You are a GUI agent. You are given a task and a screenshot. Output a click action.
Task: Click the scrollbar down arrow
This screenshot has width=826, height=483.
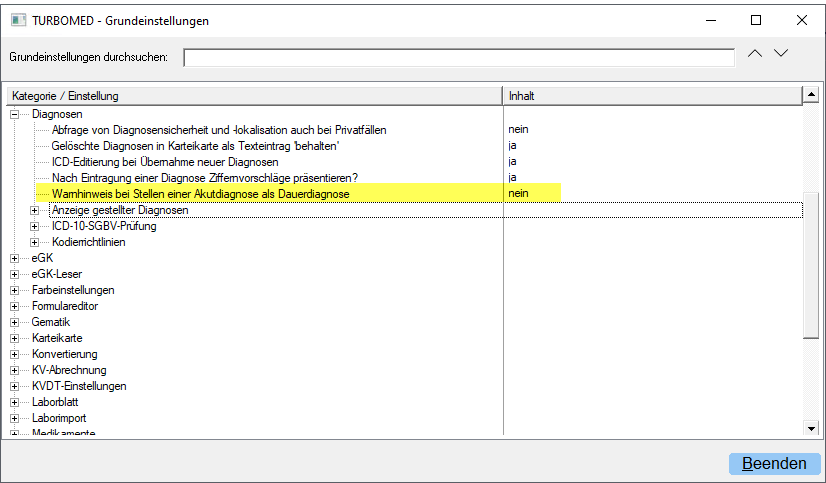(811, 428)
